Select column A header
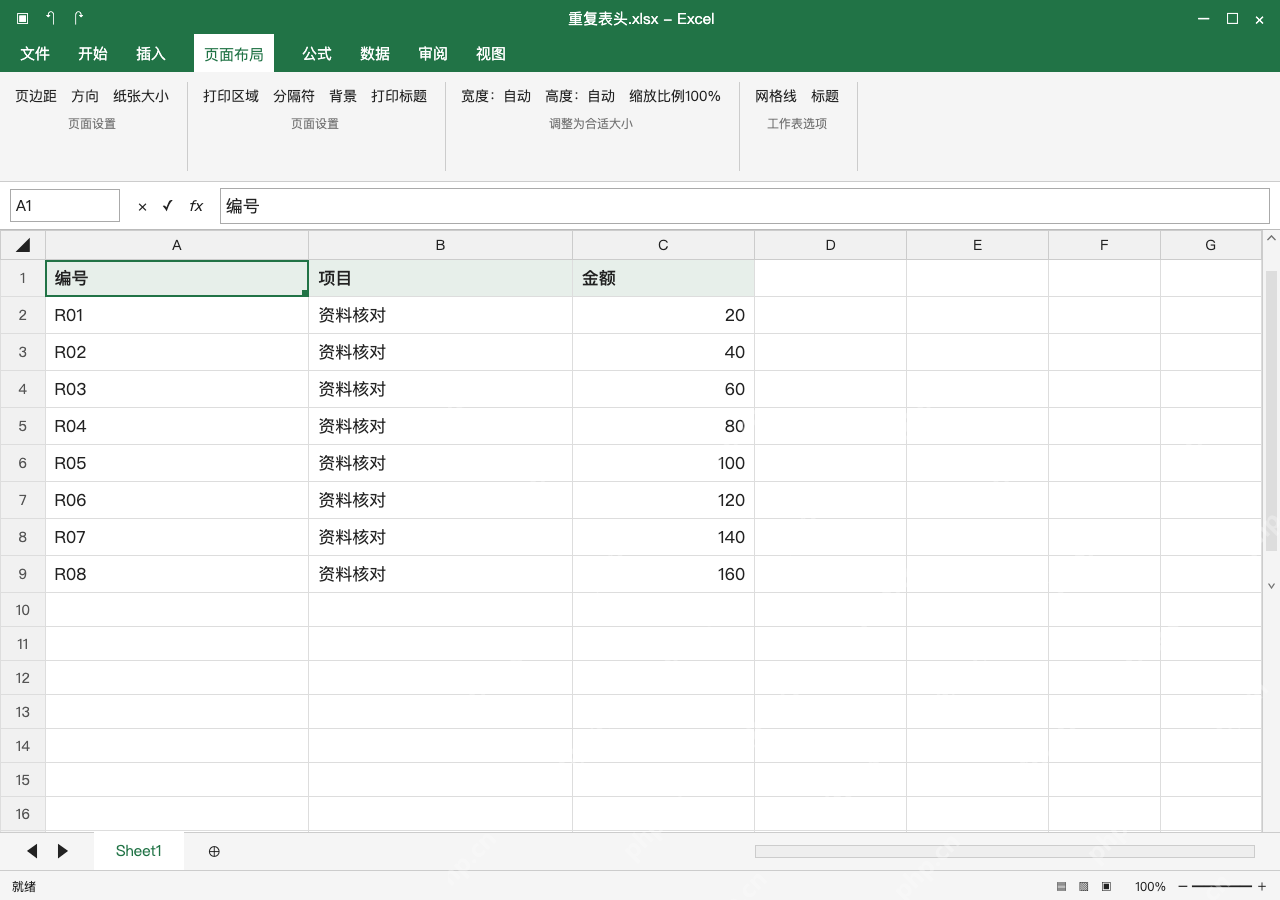 (177, 245)
